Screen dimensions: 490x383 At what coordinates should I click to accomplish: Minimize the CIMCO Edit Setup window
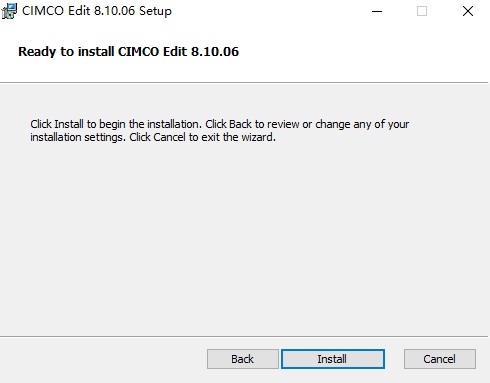click(377, 11)
